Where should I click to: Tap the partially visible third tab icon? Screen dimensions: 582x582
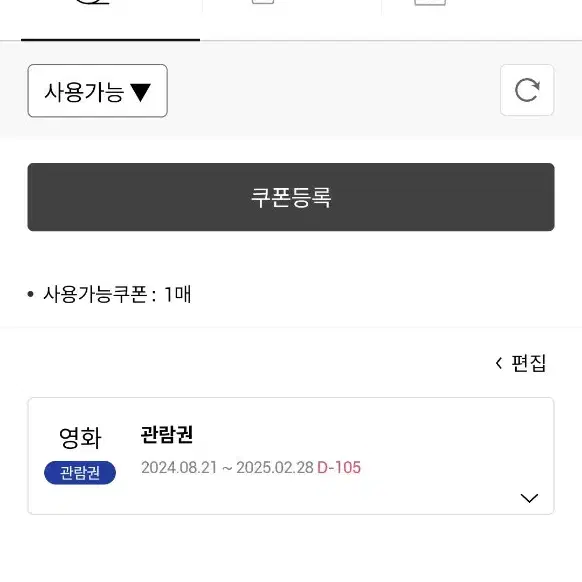pos(430,3)
